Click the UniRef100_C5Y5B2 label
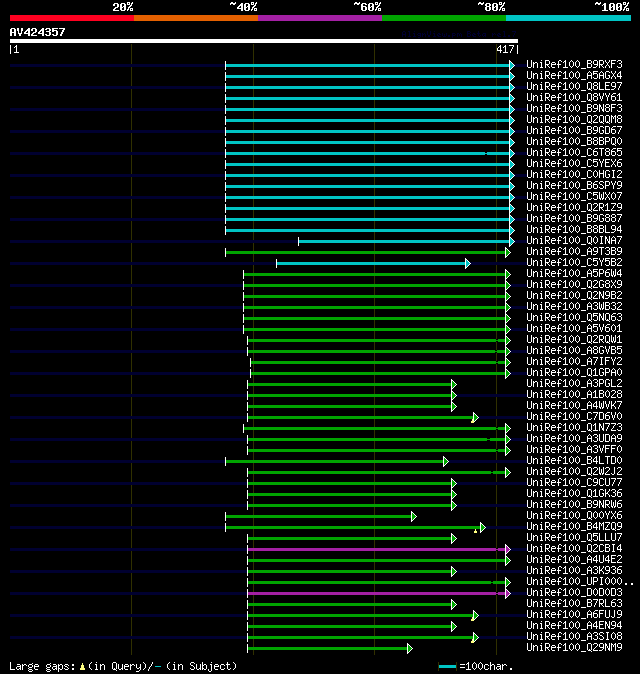 tap(574, 263)
